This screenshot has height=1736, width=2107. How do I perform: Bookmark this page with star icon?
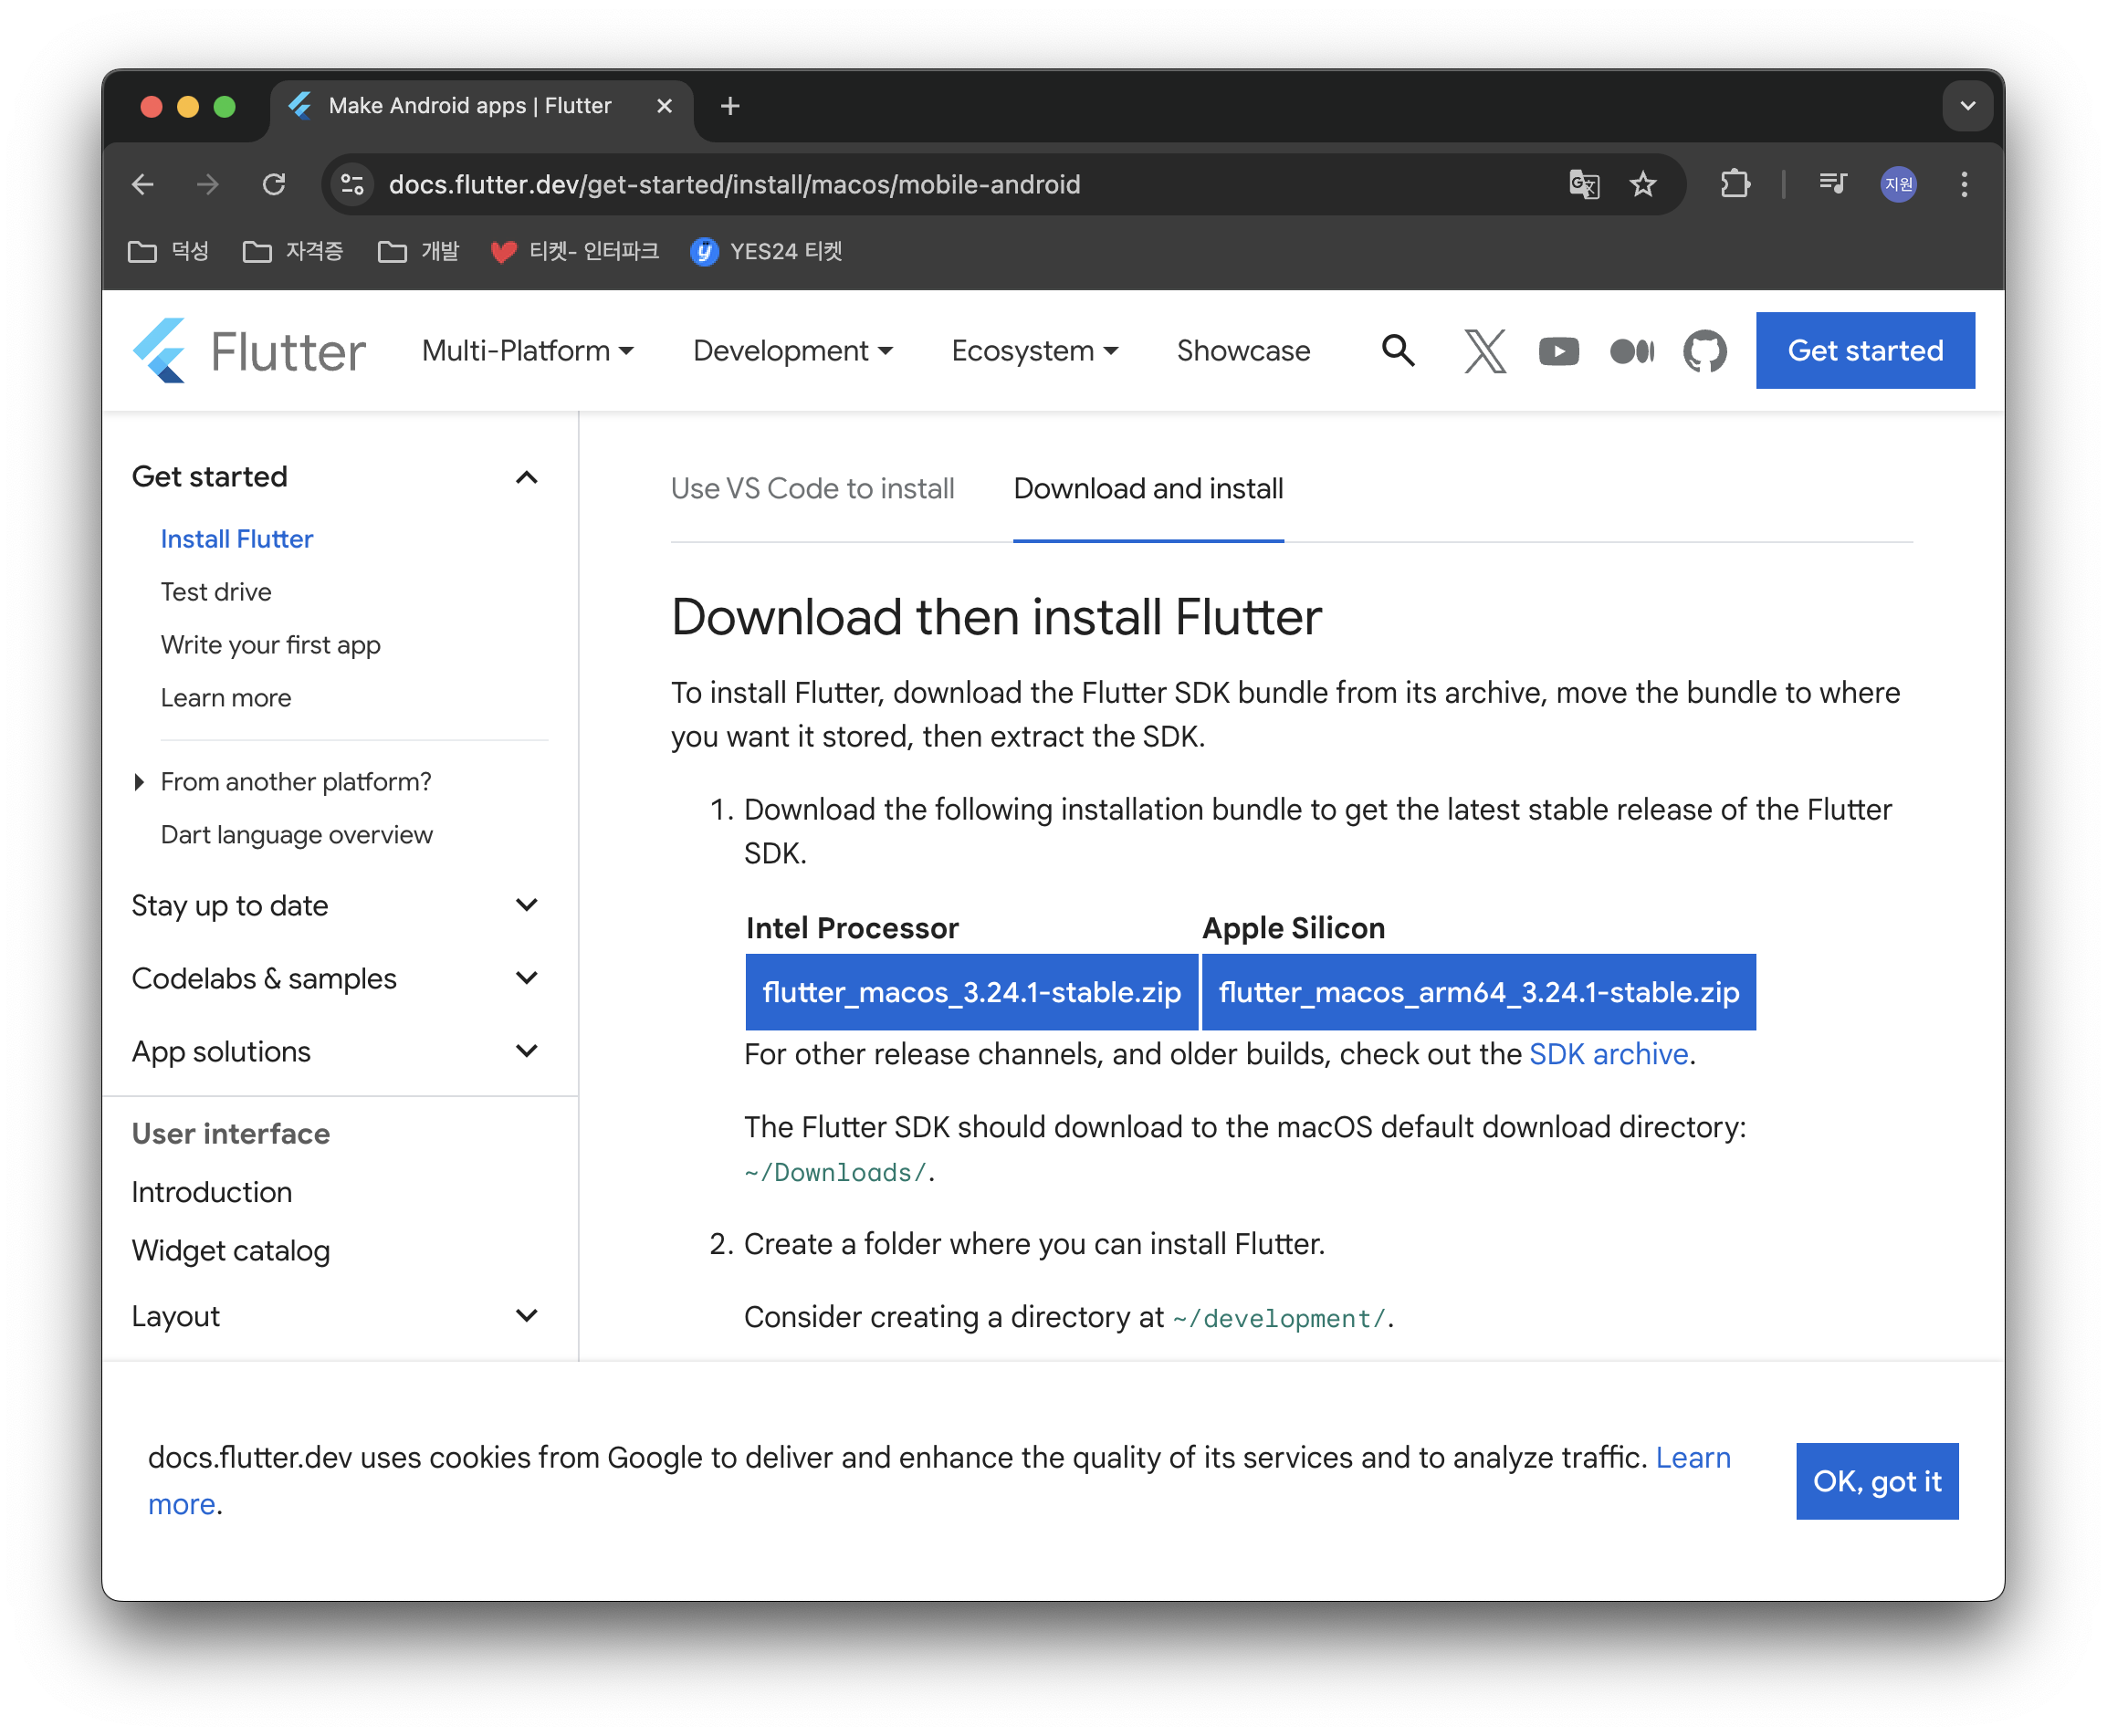[x=1642, y=184]
